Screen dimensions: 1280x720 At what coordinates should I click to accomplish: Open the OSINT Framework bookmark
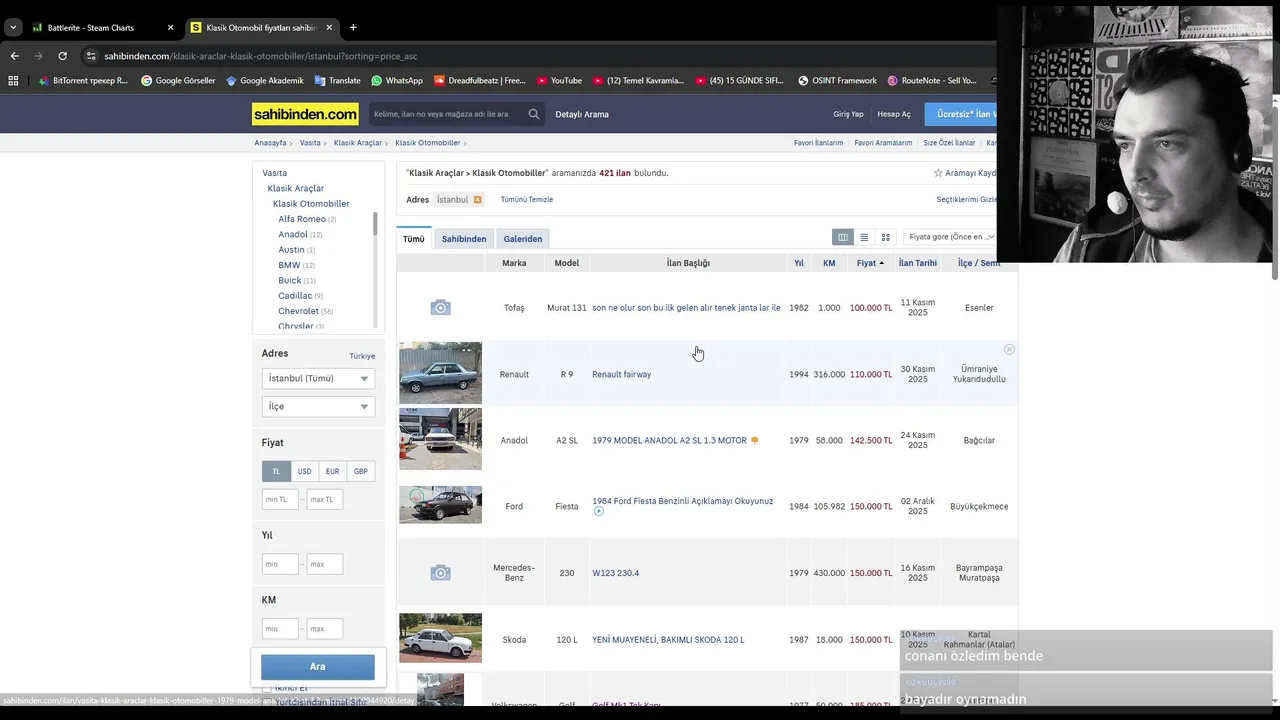click(837, 80)
